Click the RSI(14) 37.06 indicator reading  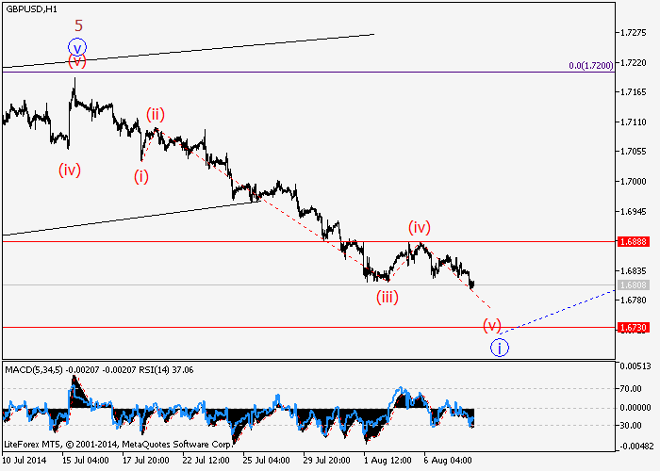[x=167, y=370]
